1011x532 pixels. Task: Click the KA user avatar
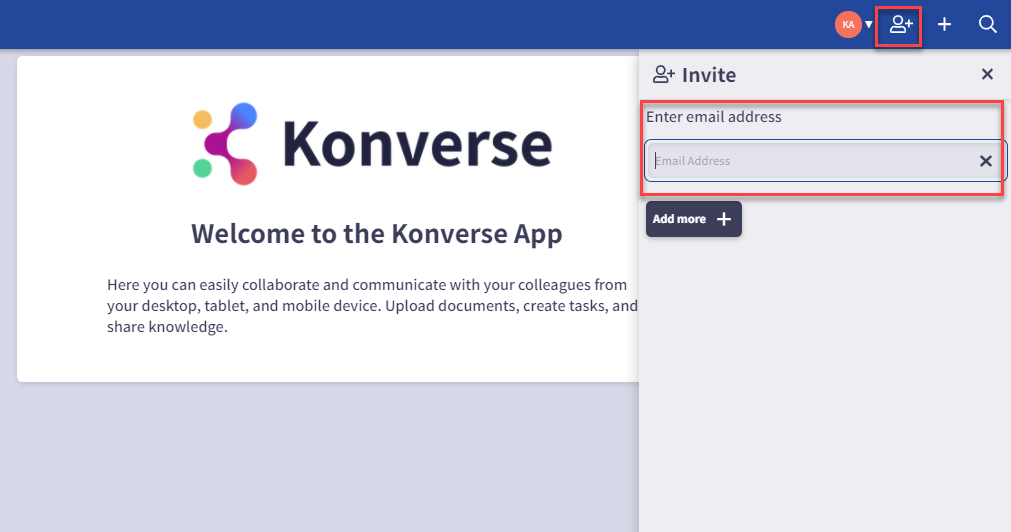pyautogui.click(x=849, y=25)
